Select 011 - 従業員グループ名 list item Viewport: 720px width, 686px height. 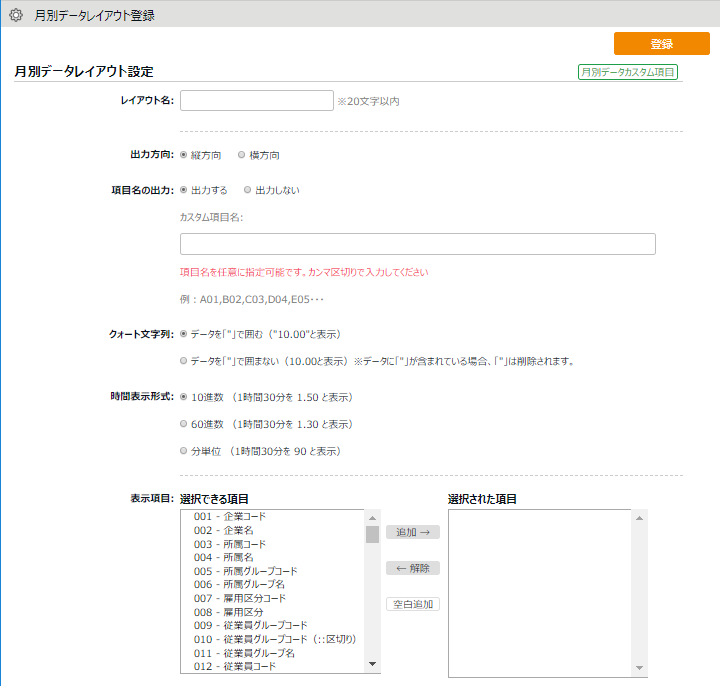pyautogui.click(x=273, y=653)
